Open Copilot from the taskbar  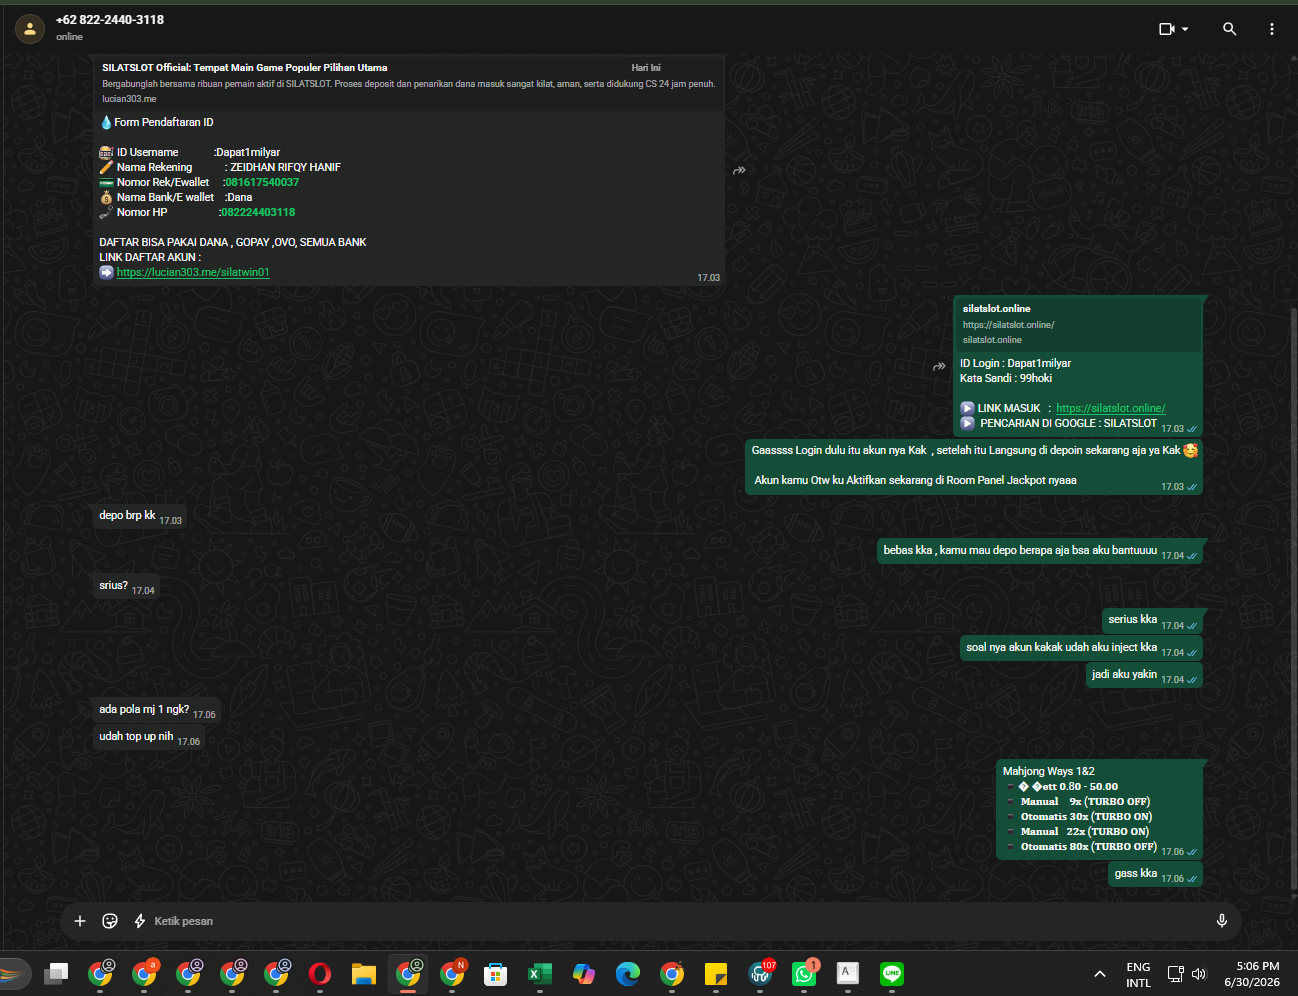point(584,973)
